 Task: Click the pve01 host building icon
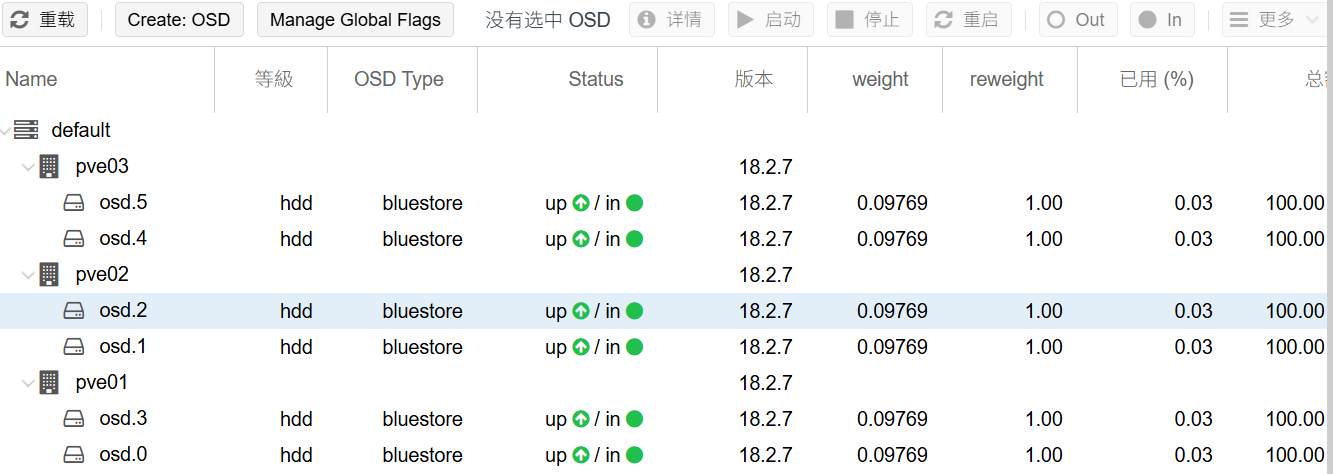click(x=49, y=383)
